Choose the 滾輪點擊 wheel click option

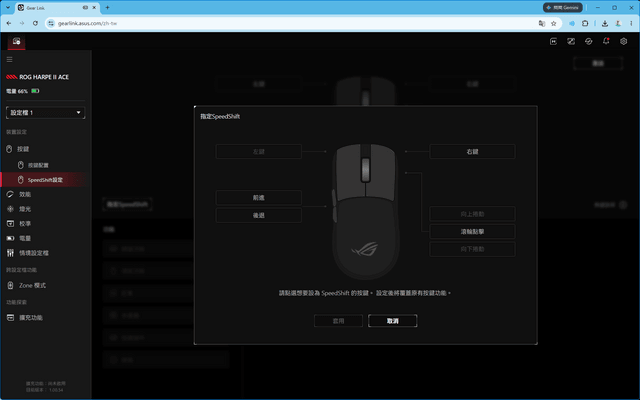472,231
